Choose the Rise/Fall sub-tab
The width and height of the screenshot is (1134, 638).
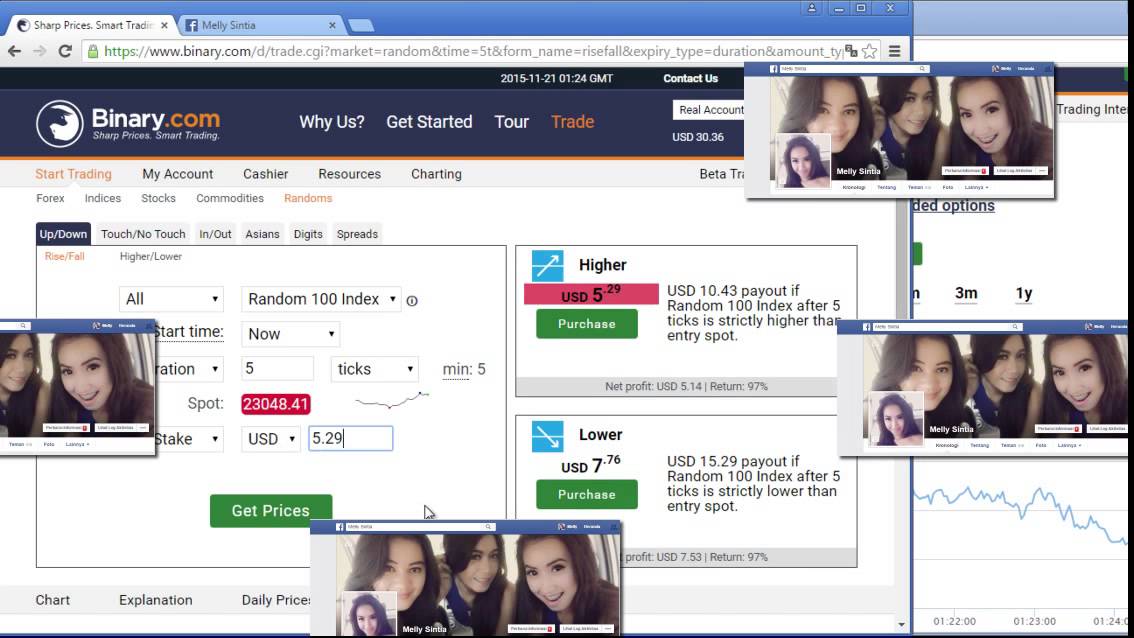tap(64, 256)
